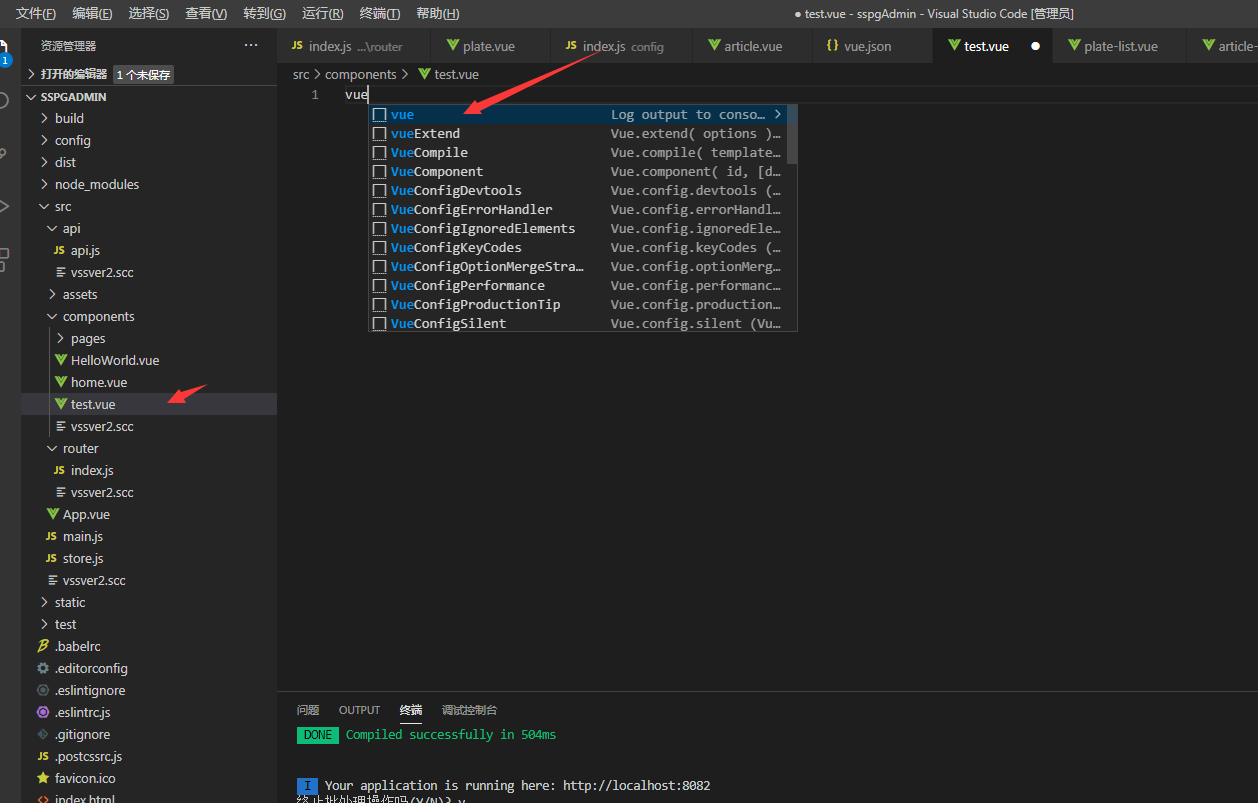Open the 查看(V) menu
This screenshot has height=803, width=1258.
pyautogui.click(x=206, y=13)
